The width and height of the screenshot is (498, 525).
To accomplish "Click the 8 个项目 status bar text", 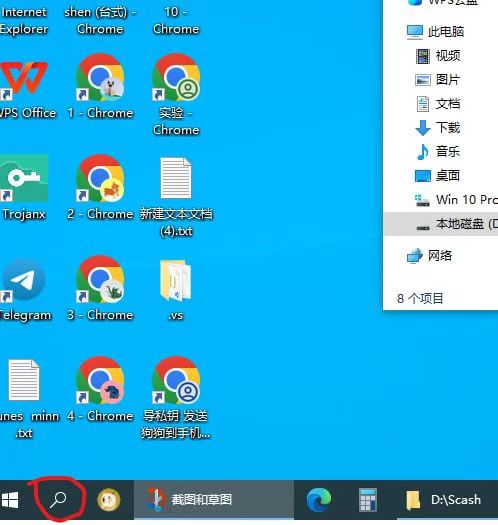I will click(x=420, y=298).
